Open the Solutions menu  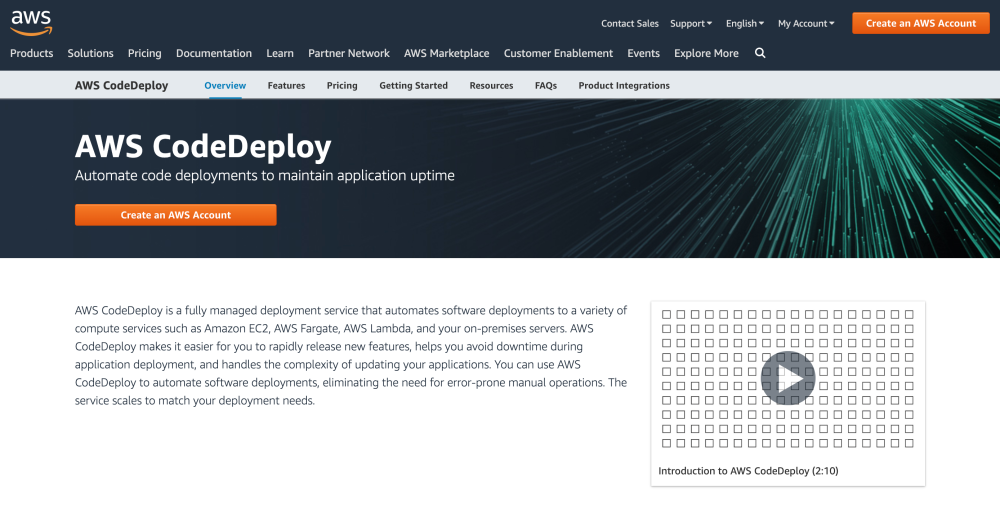click(91, 54)
